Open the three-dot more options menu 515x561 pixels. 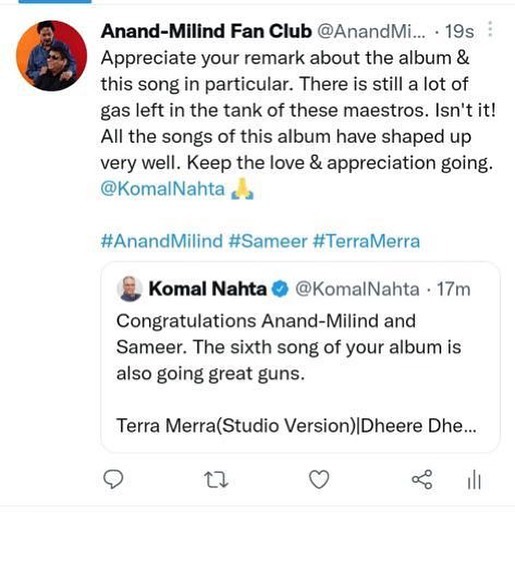tap(491, 29)
